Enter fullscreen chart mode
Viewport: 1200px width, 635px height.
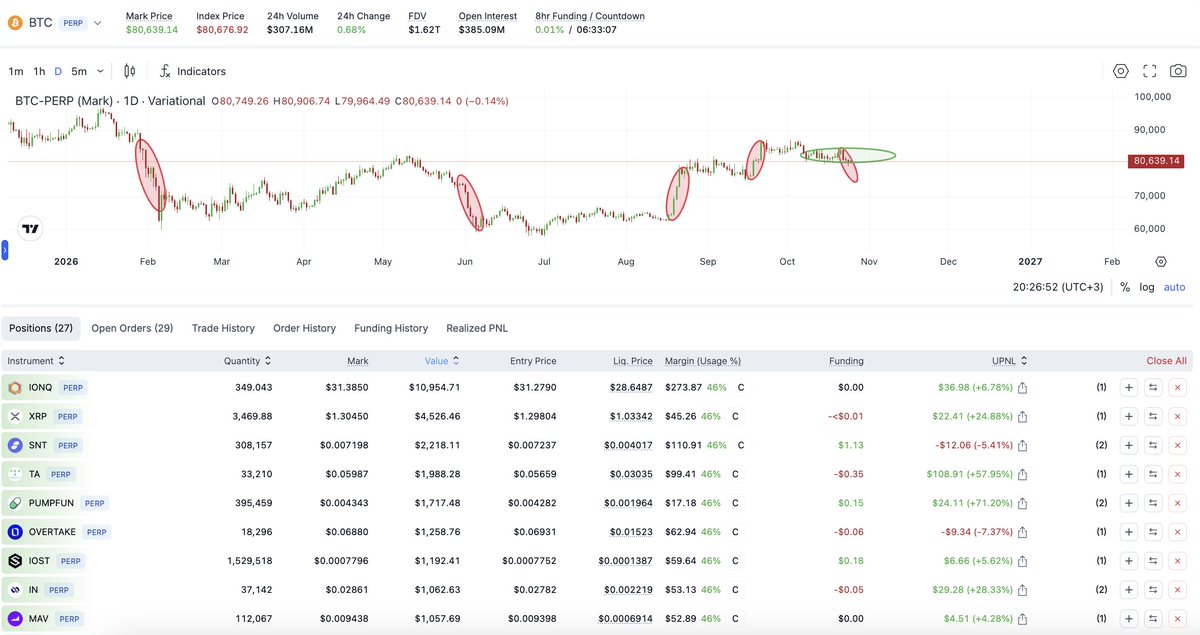pos(1150,71)
